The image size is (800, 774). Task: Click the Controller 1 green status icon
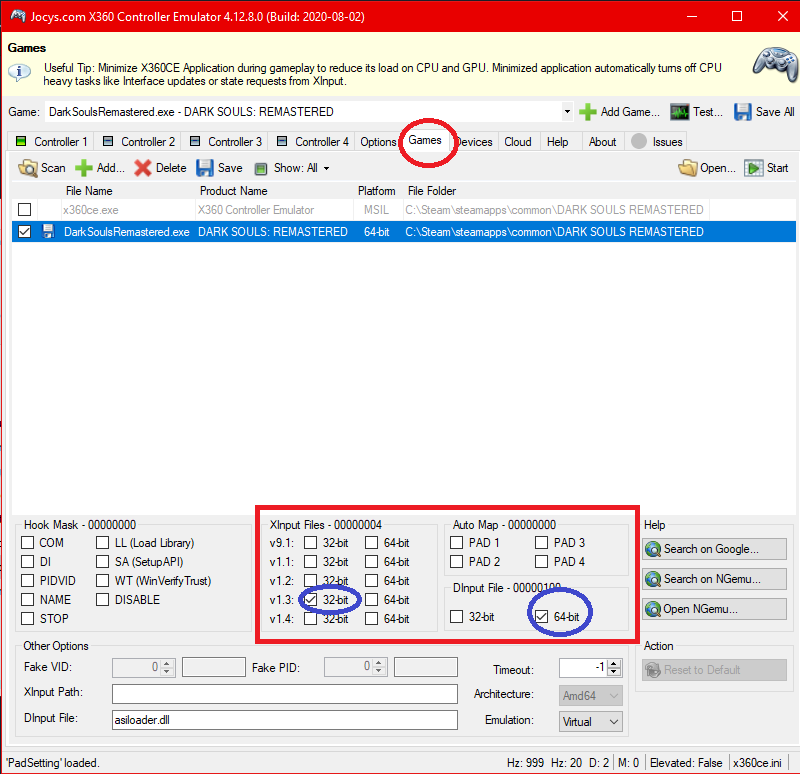tap(21, 141)
